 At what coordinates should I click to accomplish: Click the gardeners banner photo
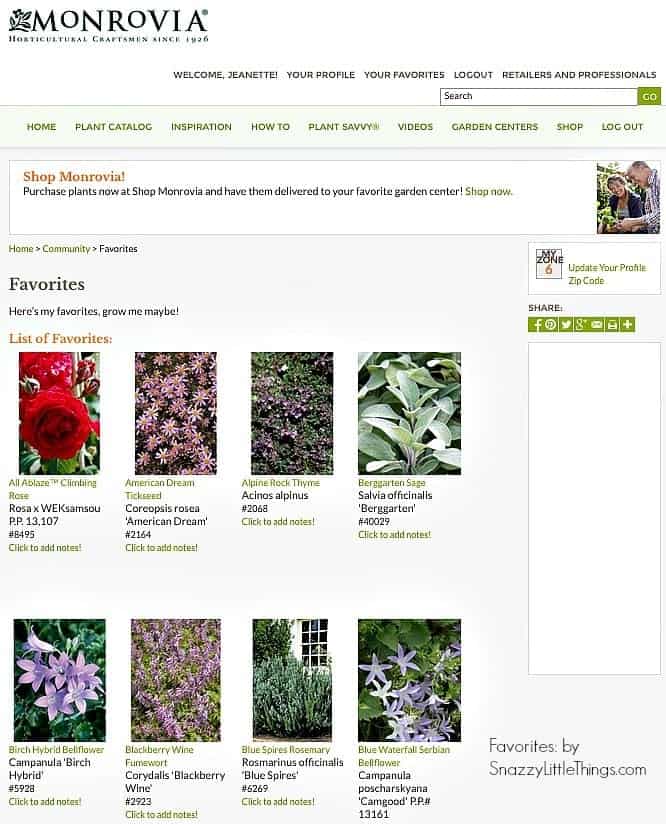click(628, 197)
